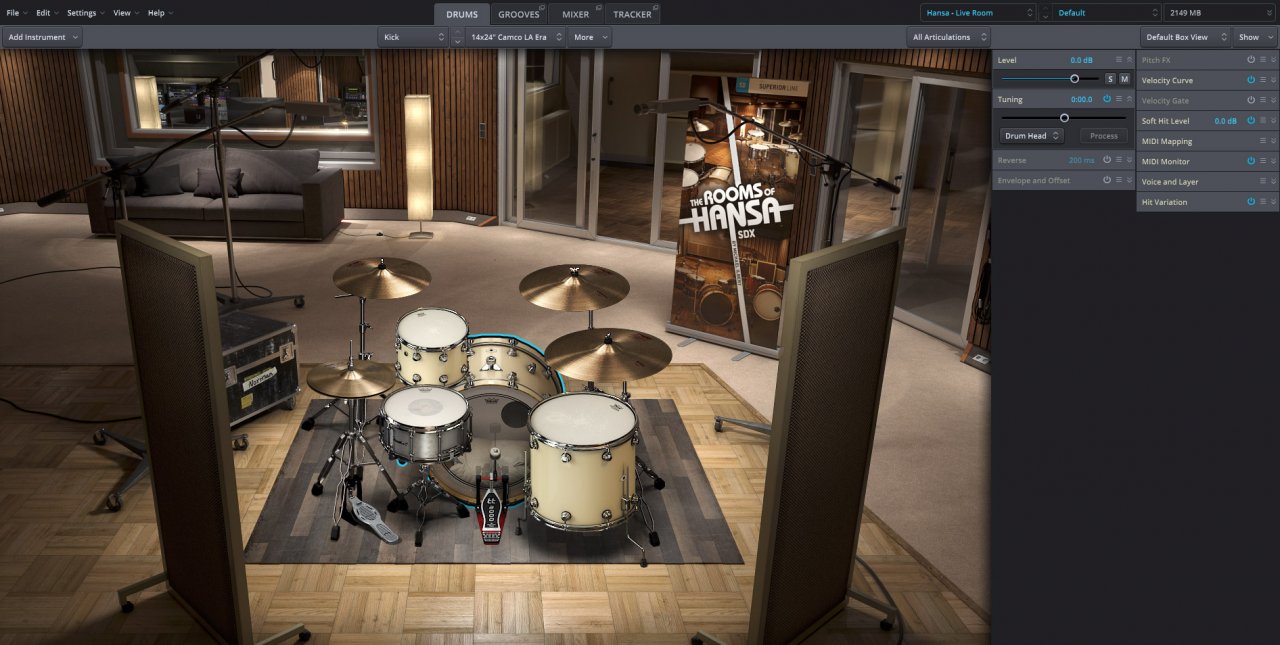Enable the Velocity Gate power button
Screen dimensions: 1280x645
tap(1251, 100)
